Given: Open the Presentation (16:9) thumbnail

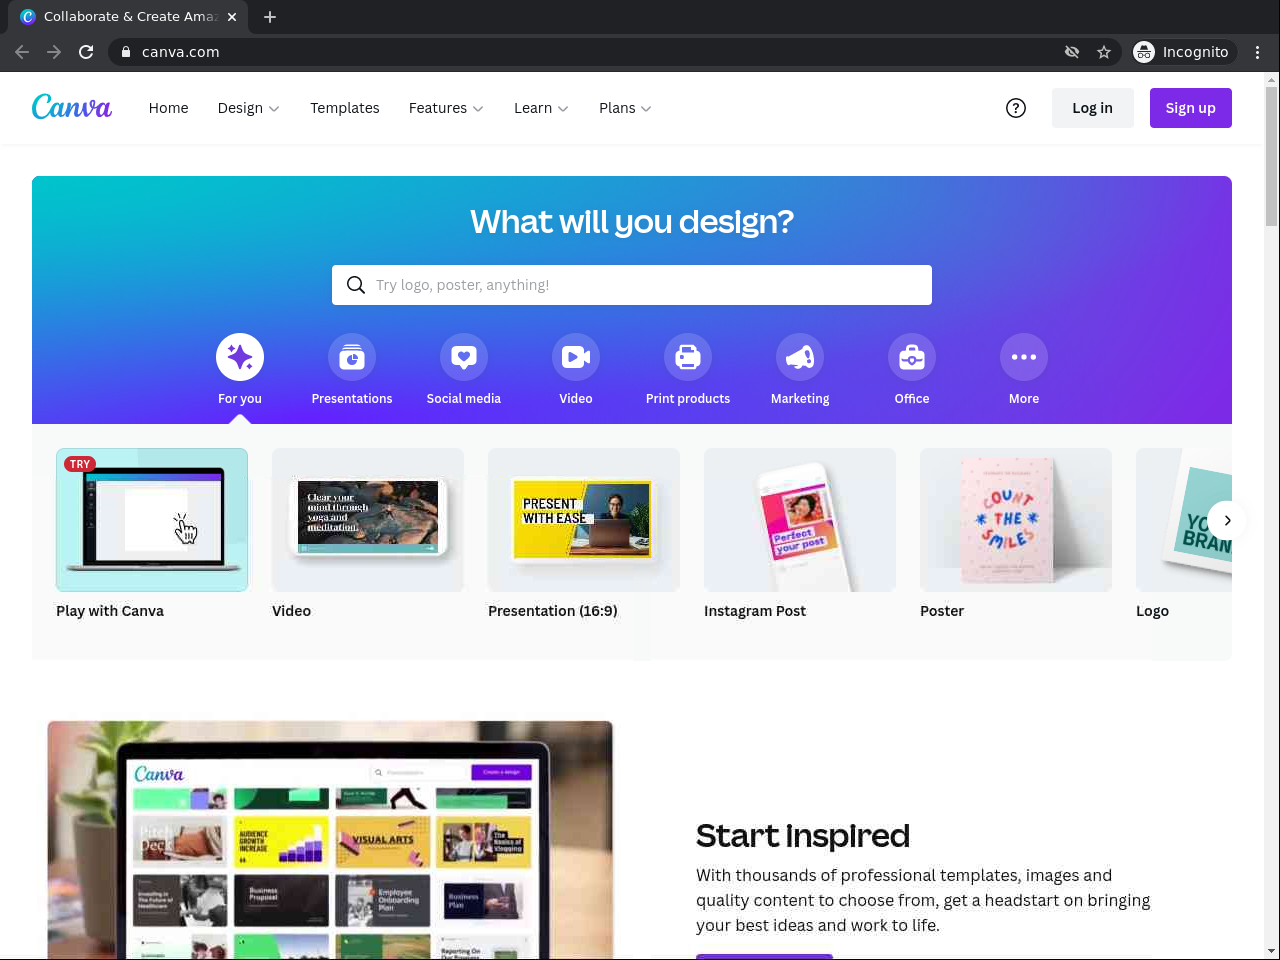Looking at the screenshot, I should click(x=584, y=520).
